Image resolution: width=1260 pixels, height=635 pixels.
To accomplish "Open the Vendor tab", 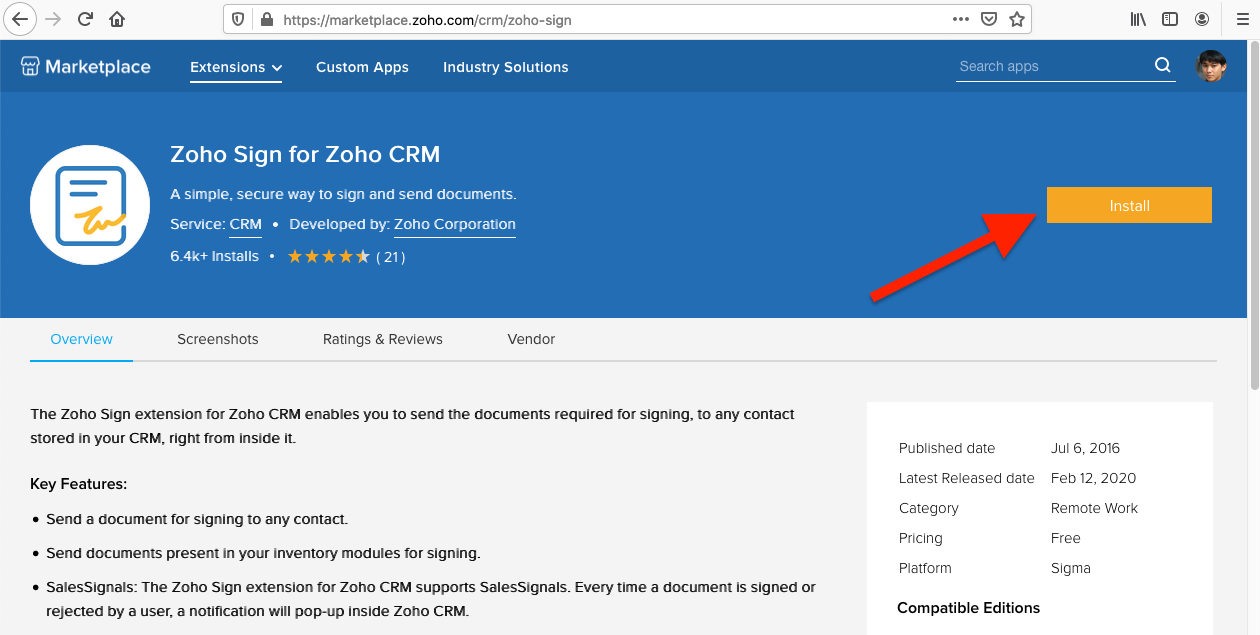I will tap(531, 339).
